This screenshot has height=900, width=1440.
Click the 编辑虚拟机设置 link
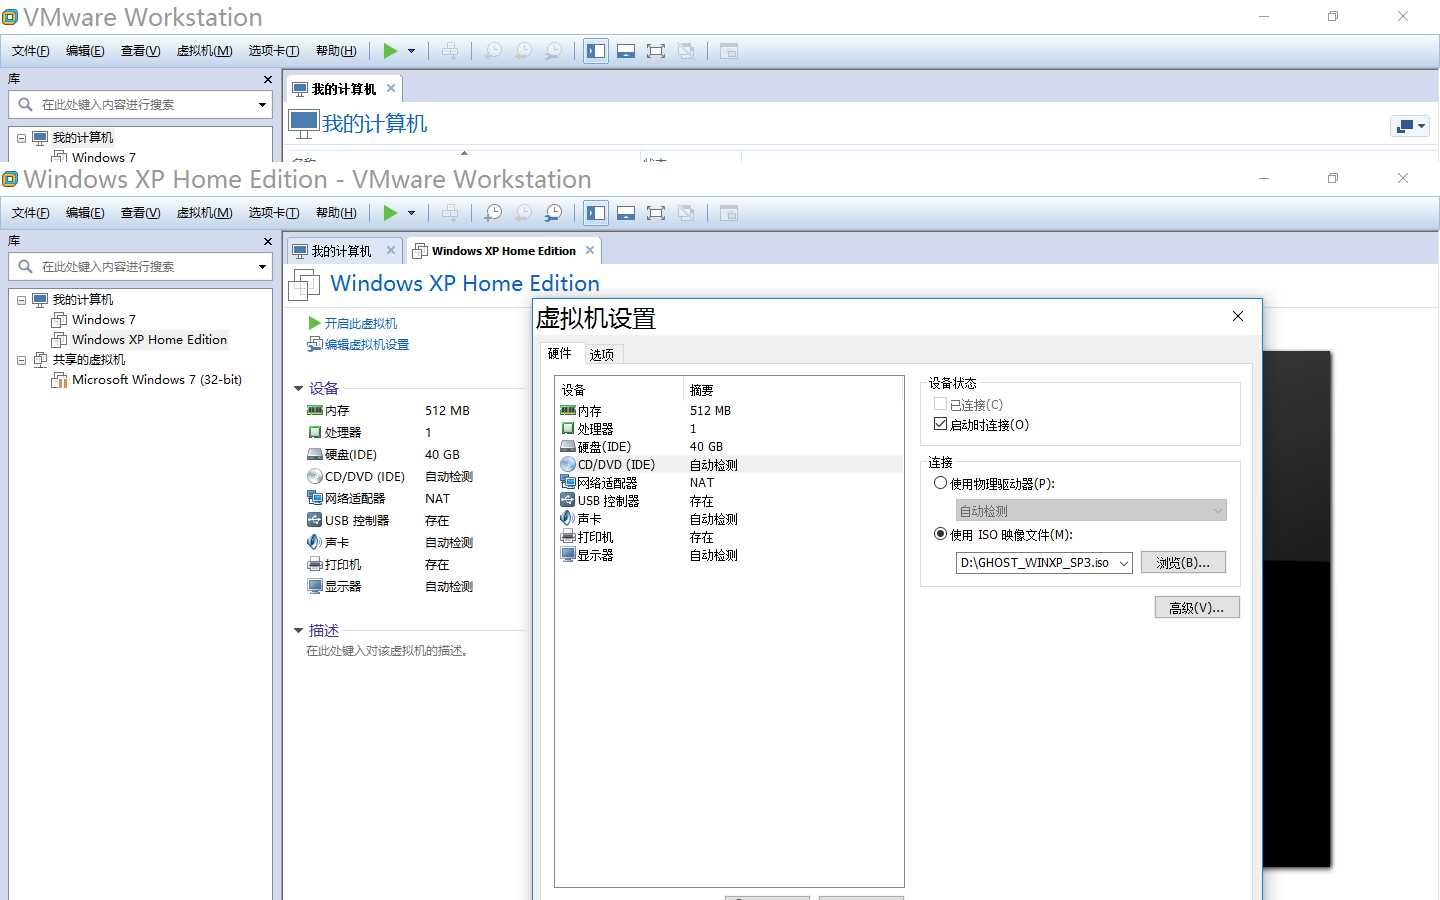click(x=358, y=345)
